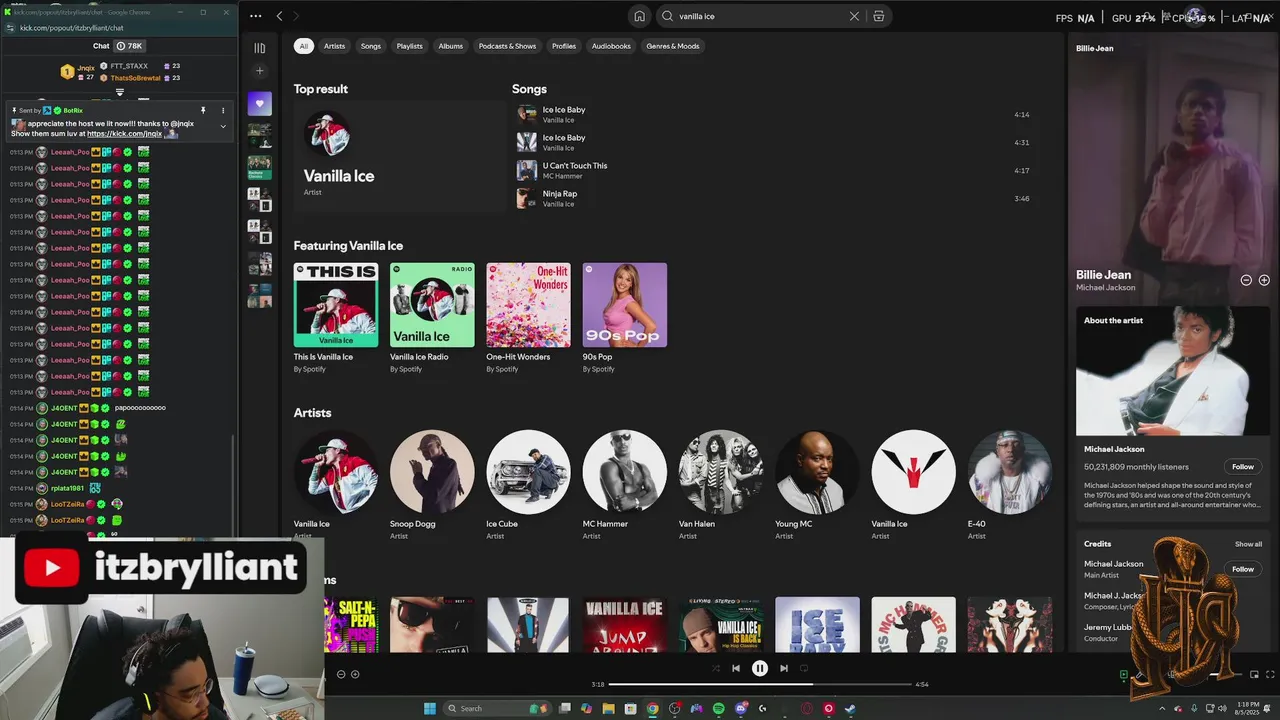Open the mini player icon

pos(1255,675)
